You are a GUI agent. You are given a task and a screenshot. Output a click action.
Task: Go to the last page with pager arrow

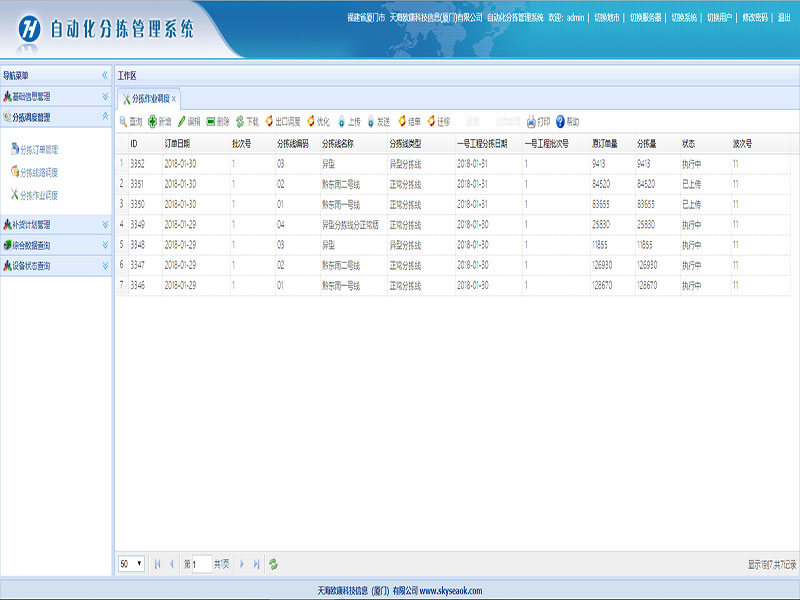click(x=256, y=564)
